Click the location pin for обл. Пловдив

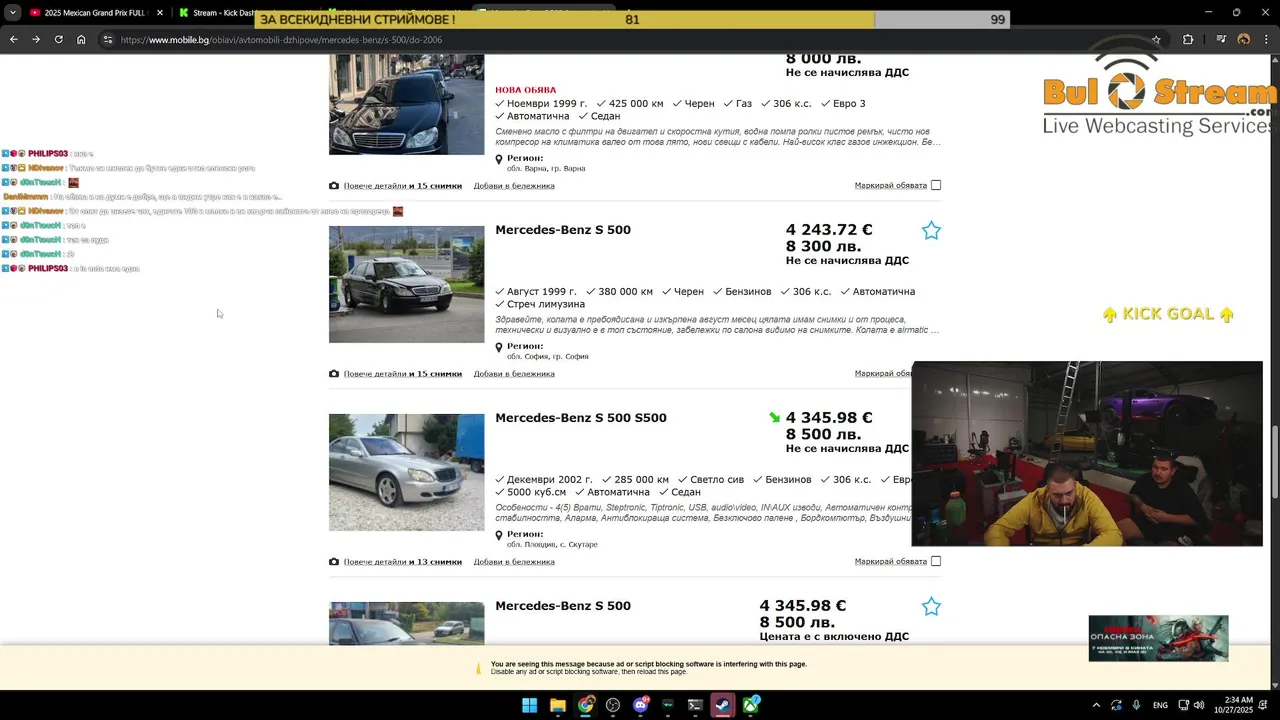(499, 535)
